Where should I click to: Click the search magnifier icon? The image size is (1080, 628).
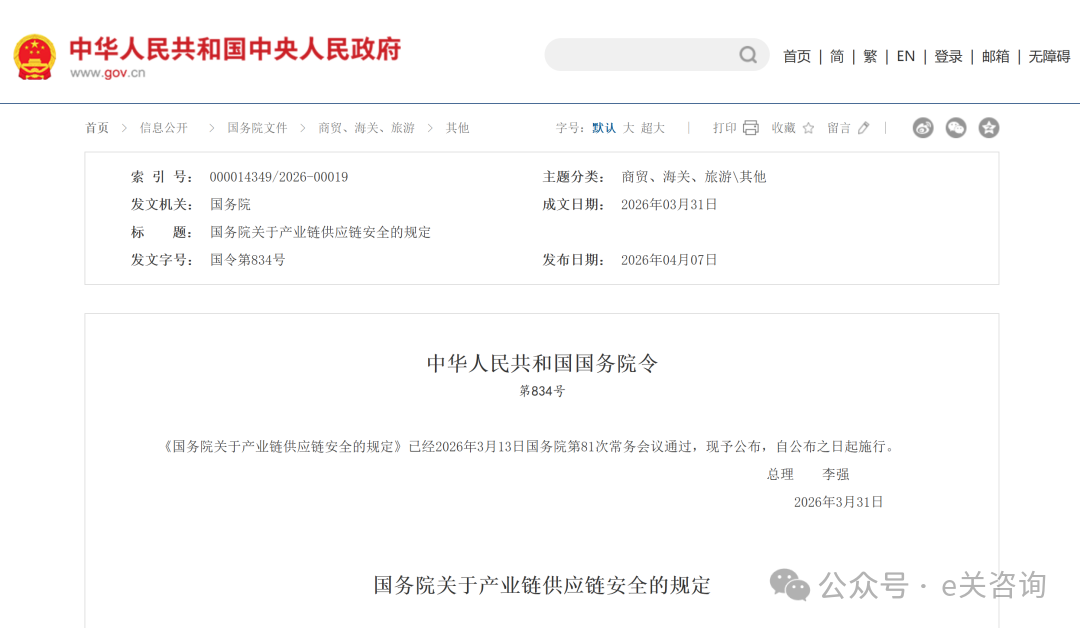pos(748,55)
